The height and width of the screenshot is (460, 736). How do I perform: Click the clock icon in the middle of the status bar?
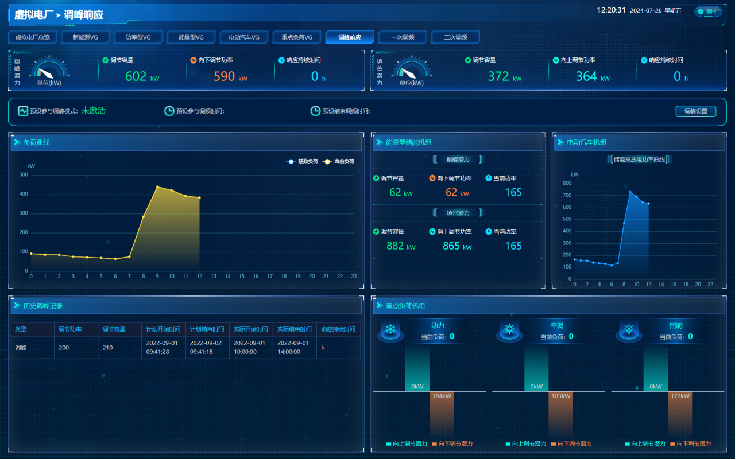[x=168, y=111]
